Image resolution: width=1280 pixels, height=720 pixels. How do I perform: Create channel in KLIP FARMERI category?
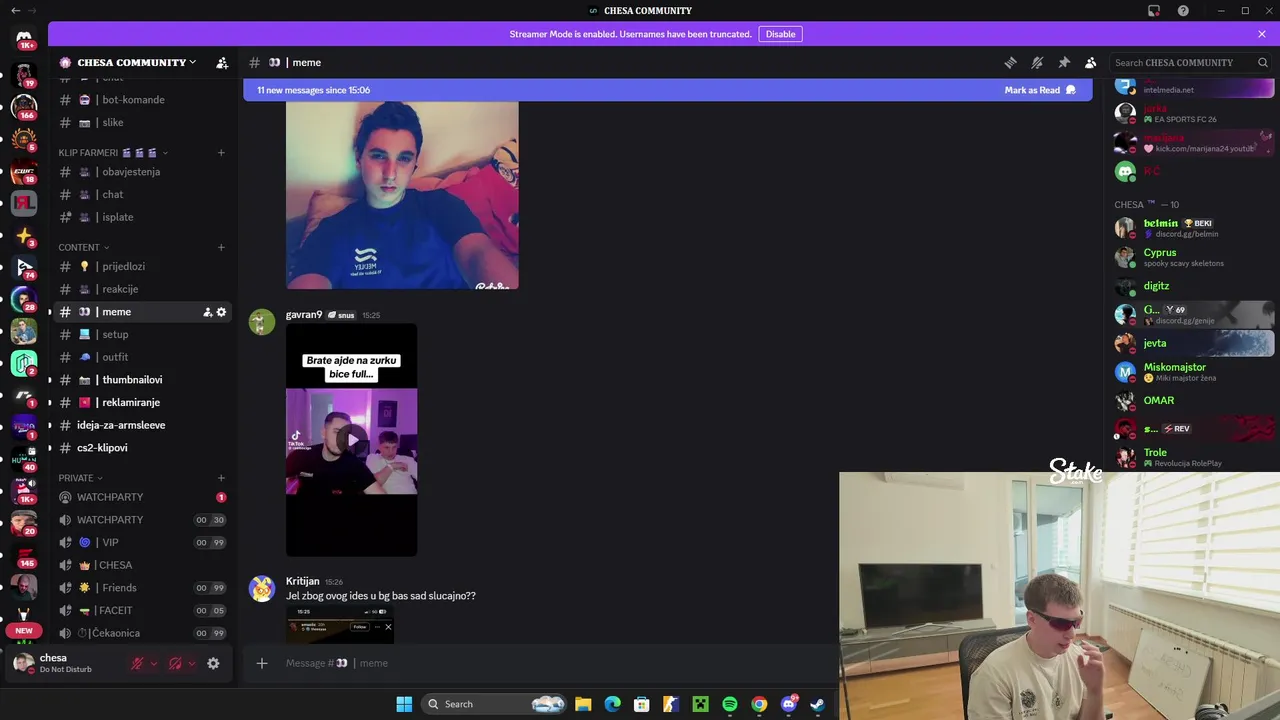tap(221, 153)
